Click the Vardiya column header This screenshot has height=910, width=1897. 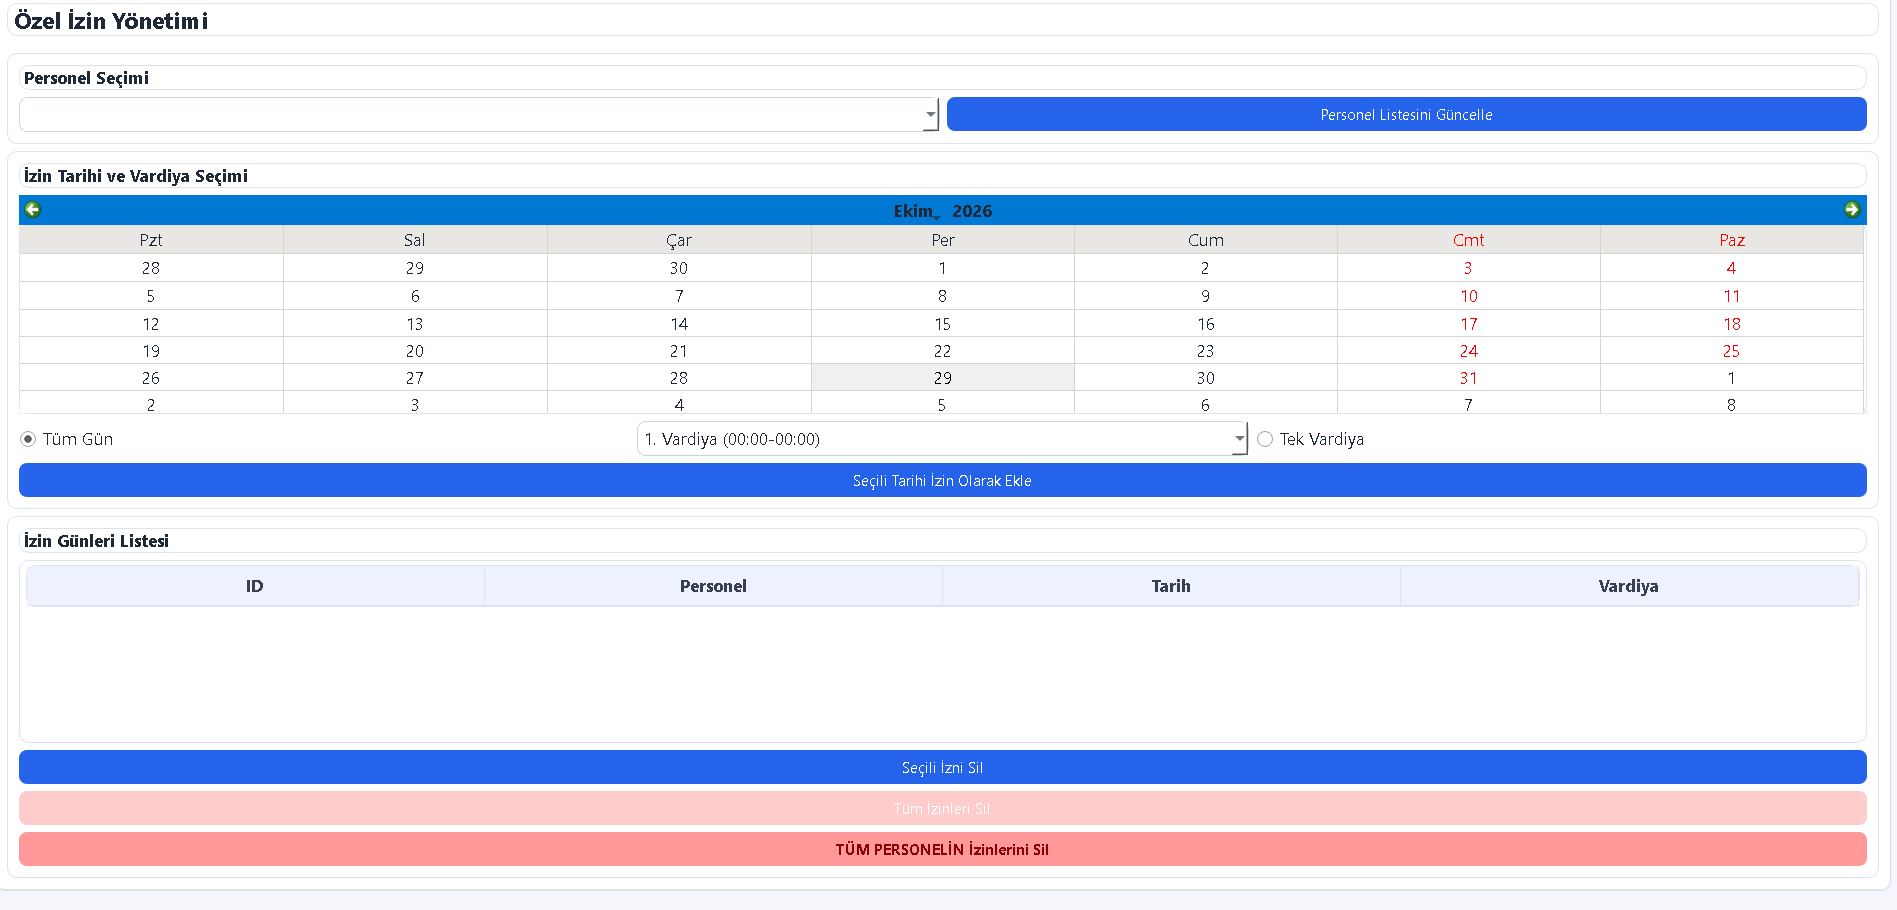pos(1628,586)
